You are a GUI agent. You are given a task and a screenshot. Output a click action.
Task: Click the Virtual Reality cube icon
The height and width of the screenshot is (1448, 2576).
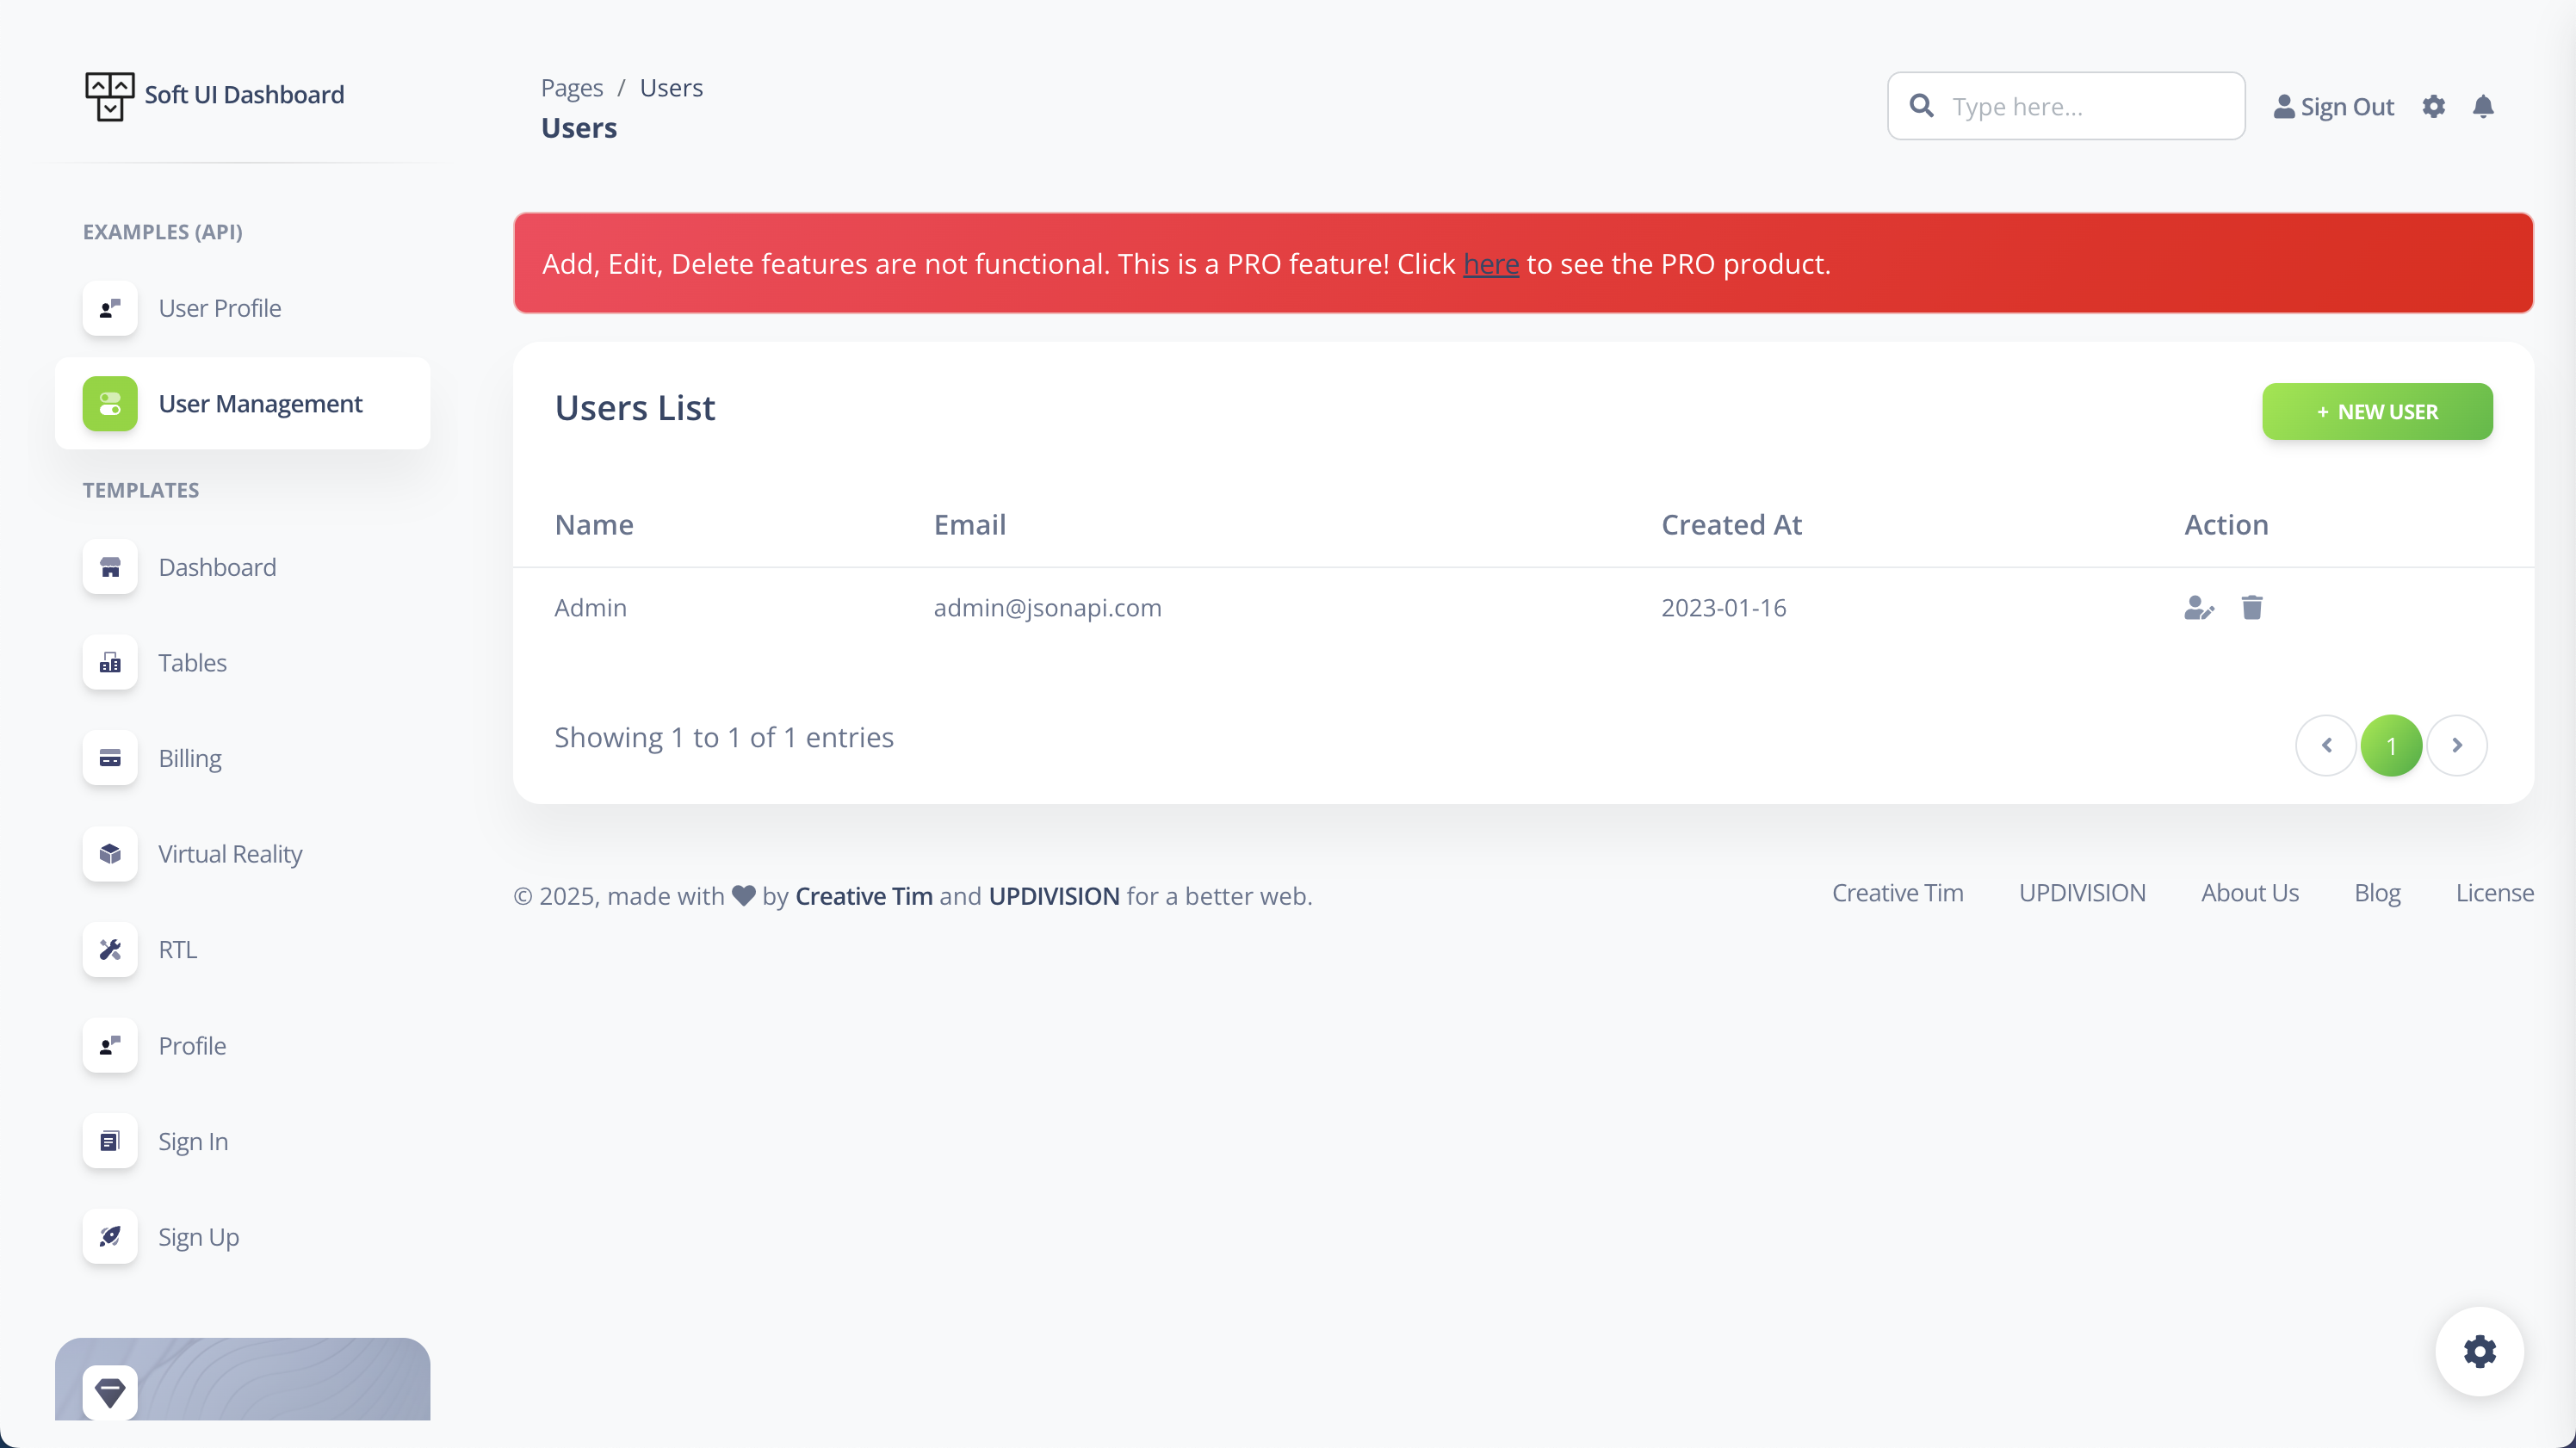point(110,854)
